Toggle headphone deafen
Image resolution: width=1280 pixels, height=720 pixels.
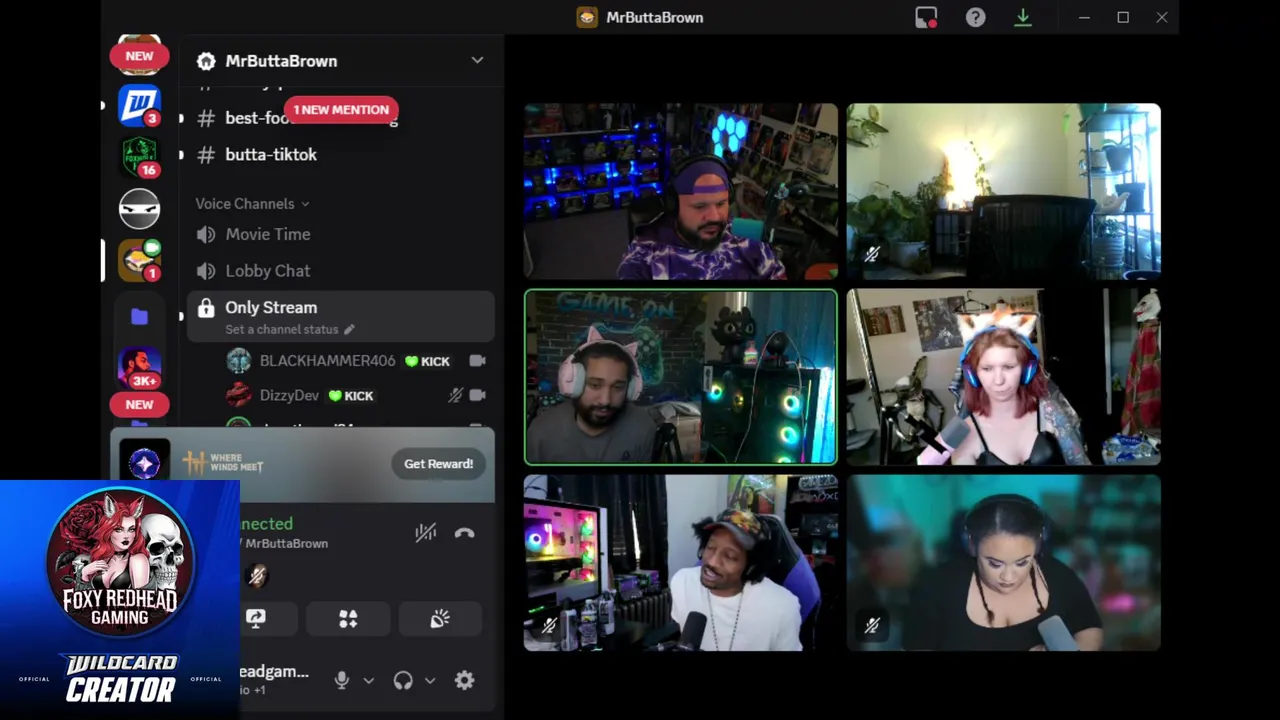(403, 680)
